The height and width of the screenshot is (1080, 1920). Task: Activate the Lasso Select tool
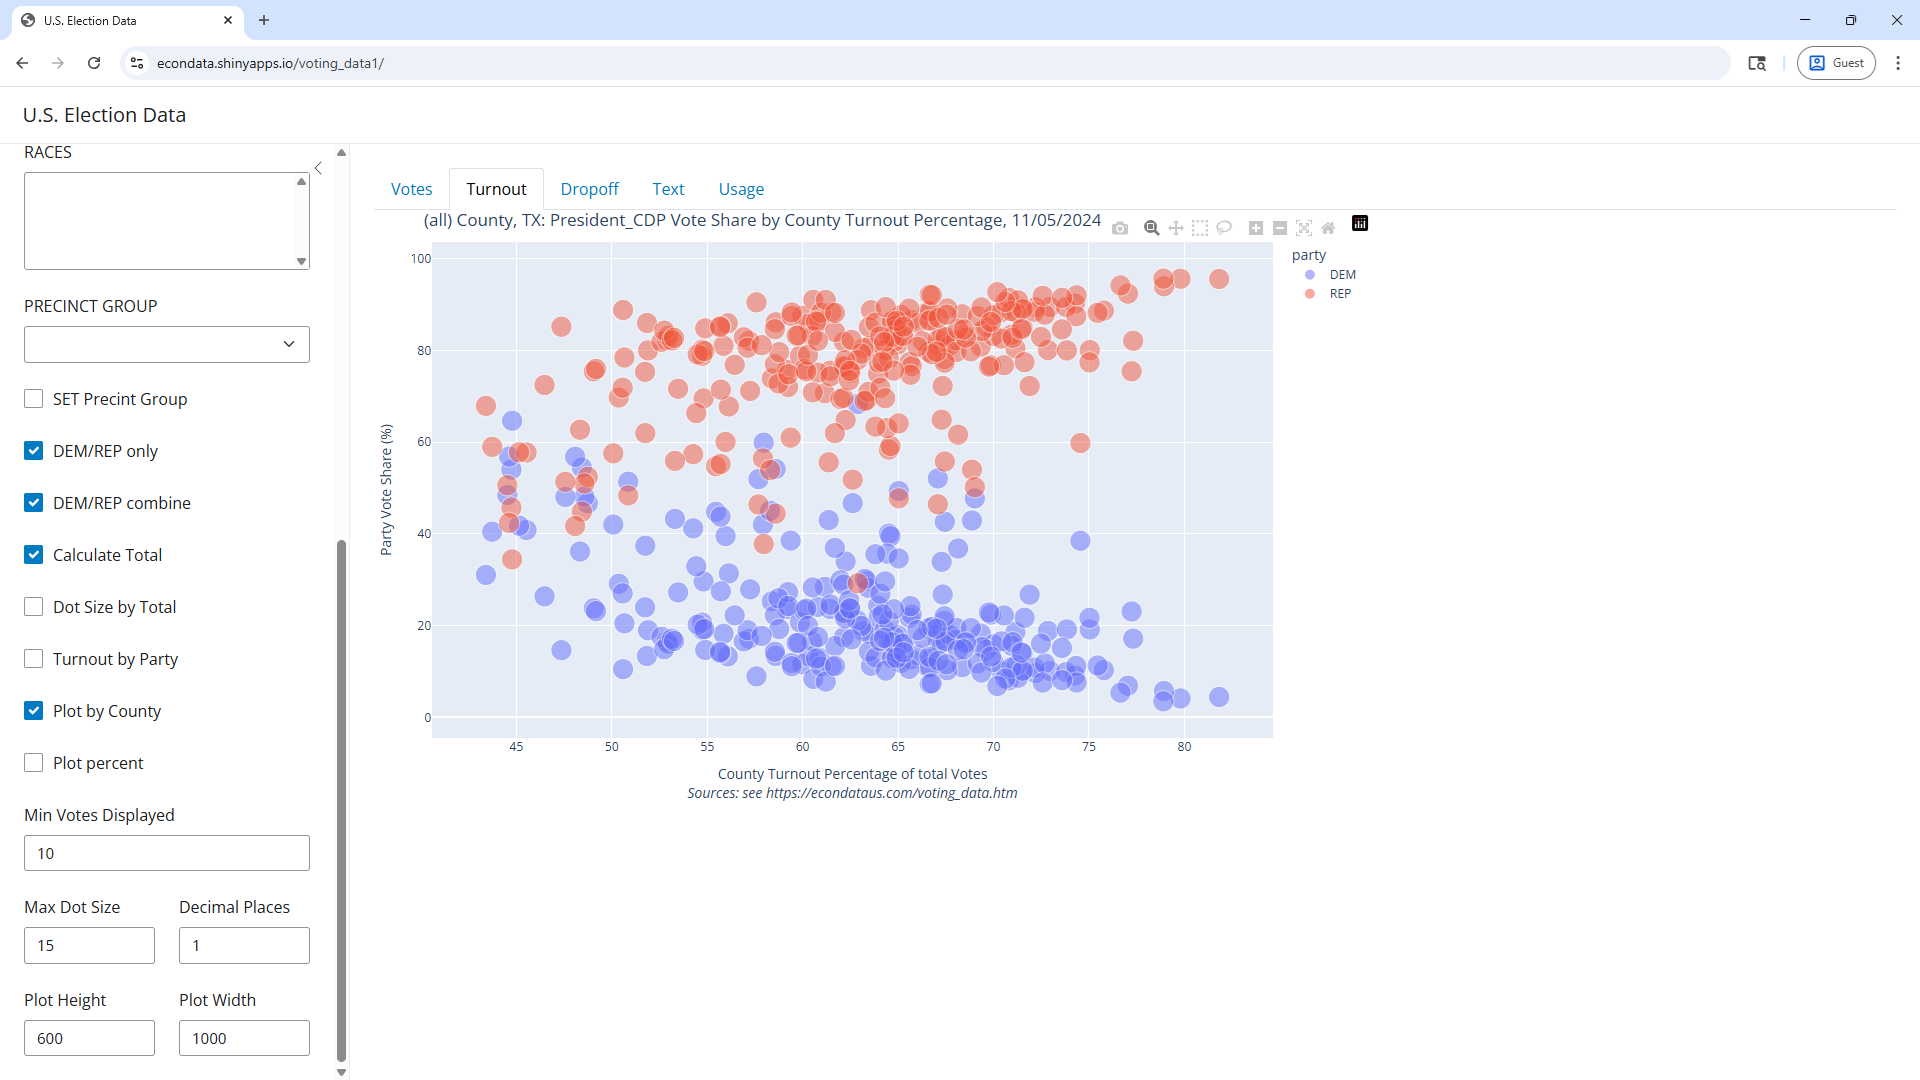click(1224, 228)
